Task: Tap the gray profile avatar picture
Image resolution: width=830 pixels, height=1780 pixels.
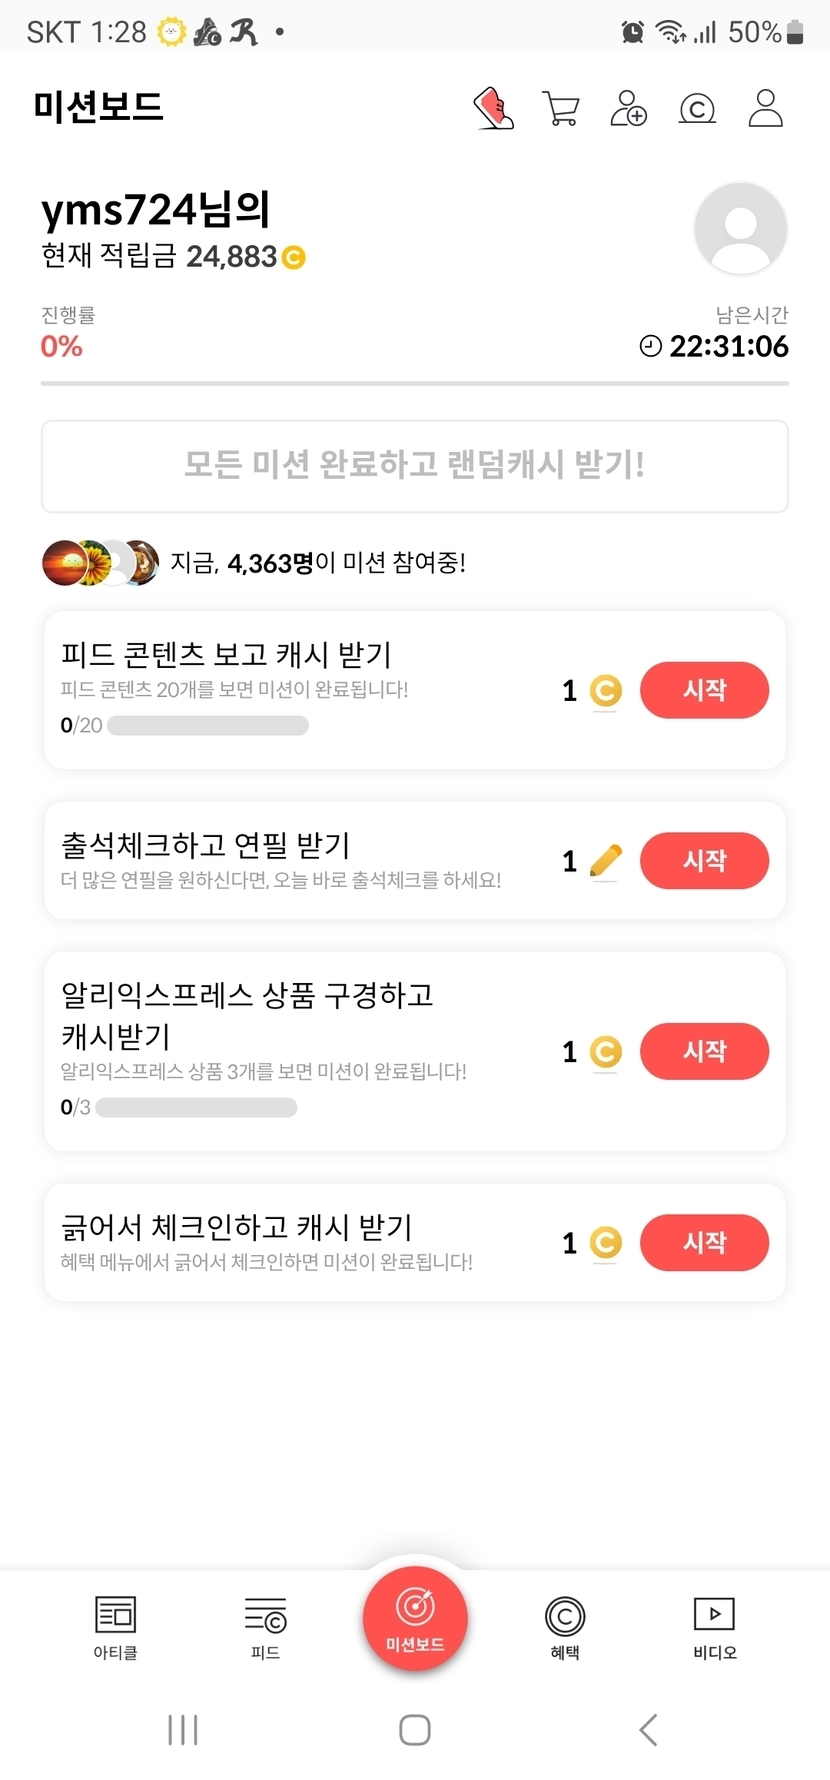Action: coord(740,229)
